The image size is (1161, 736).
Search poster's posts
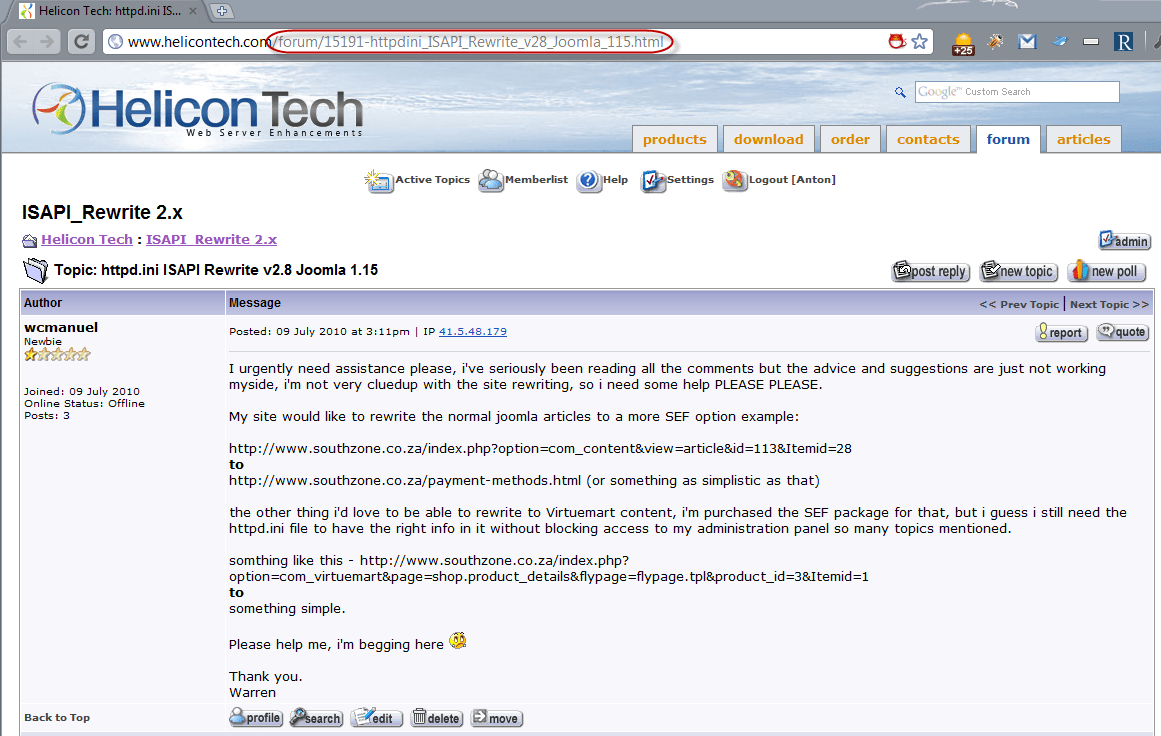click(x=315, y=717)
